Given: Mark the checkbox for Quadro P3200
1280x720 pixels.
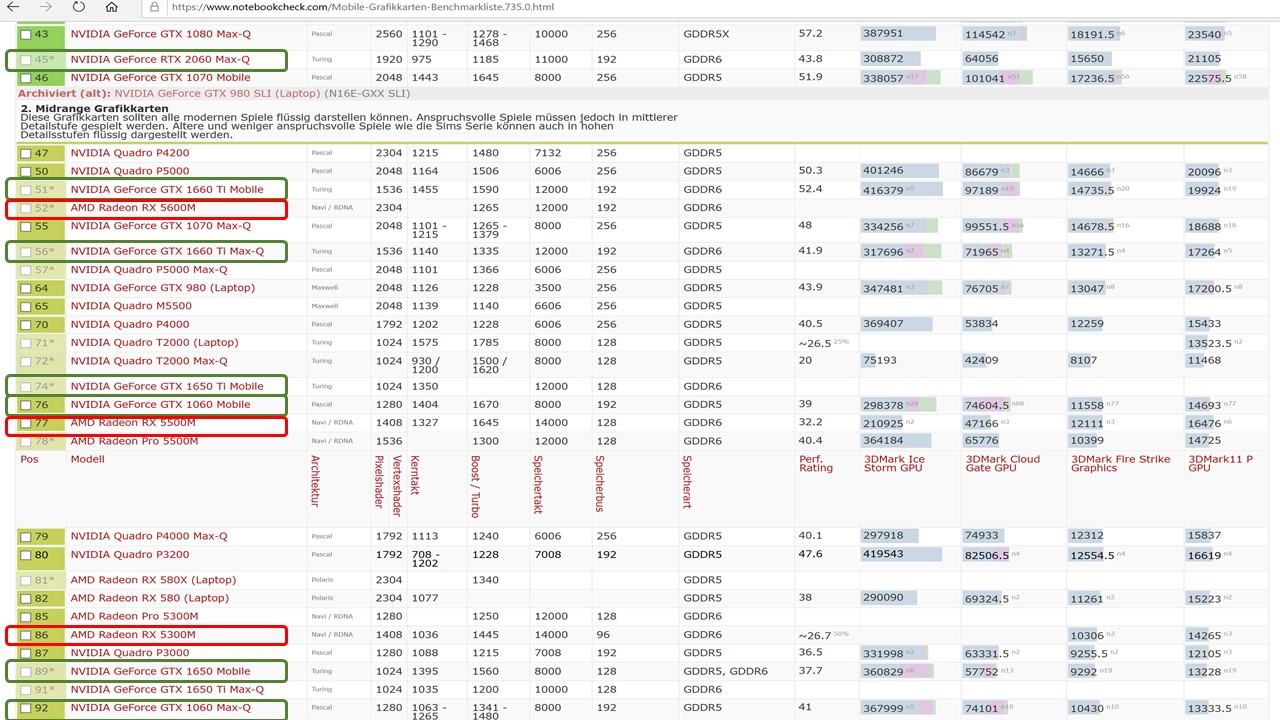Looking at the screenshot, I should [x=26, y=556].
